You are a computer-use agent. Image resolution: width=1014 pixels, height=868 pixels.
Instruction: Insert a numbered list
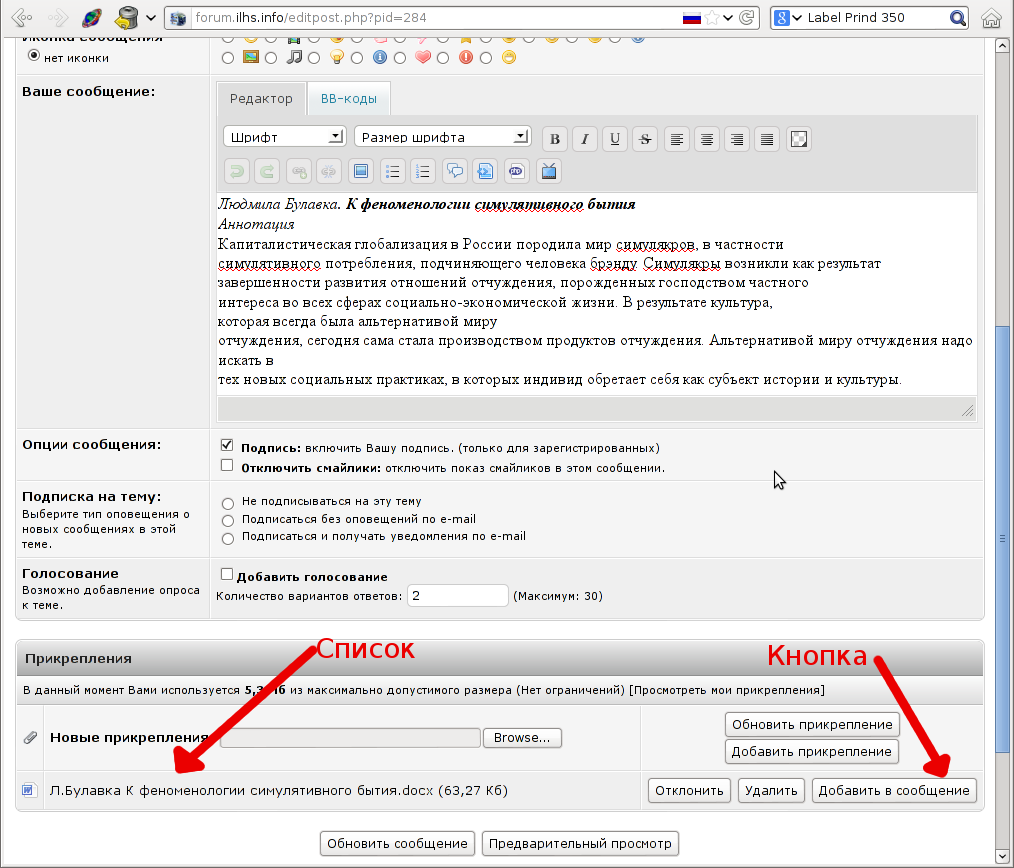pyautogui.click(x=423, y=171)
